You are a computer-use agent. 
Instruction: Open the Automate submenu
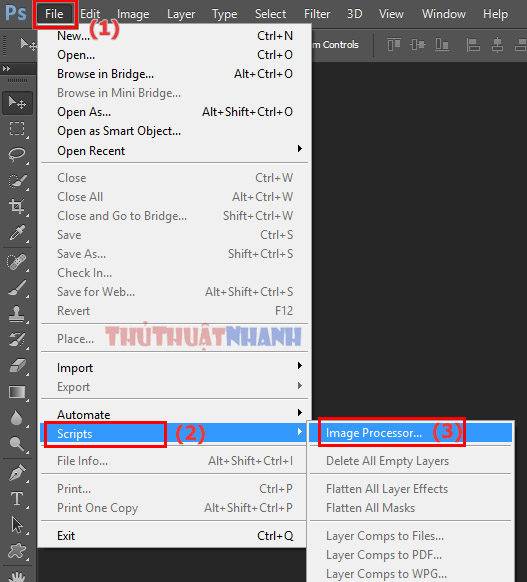coord(174,414)
